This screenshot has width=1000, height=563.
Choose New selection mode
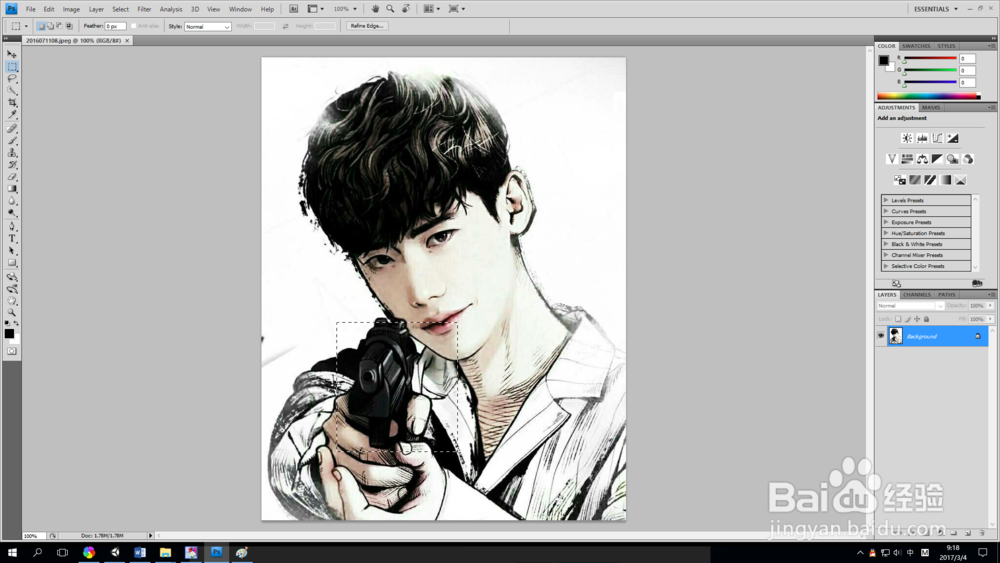pos(41,26)
